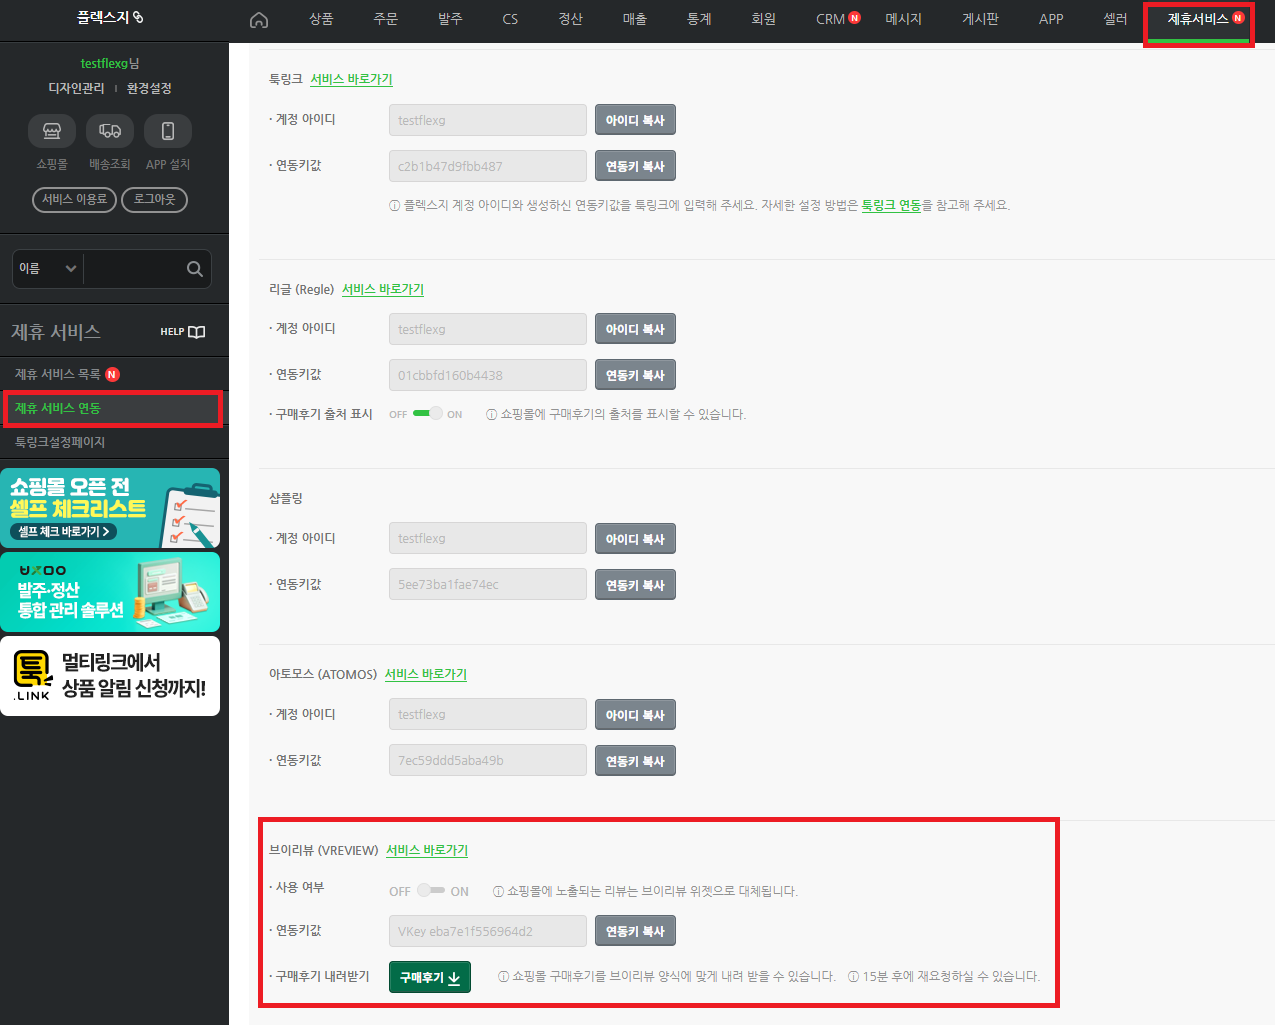
Task: Click the sidebar search magnifier icon
Action: point(195,269)
